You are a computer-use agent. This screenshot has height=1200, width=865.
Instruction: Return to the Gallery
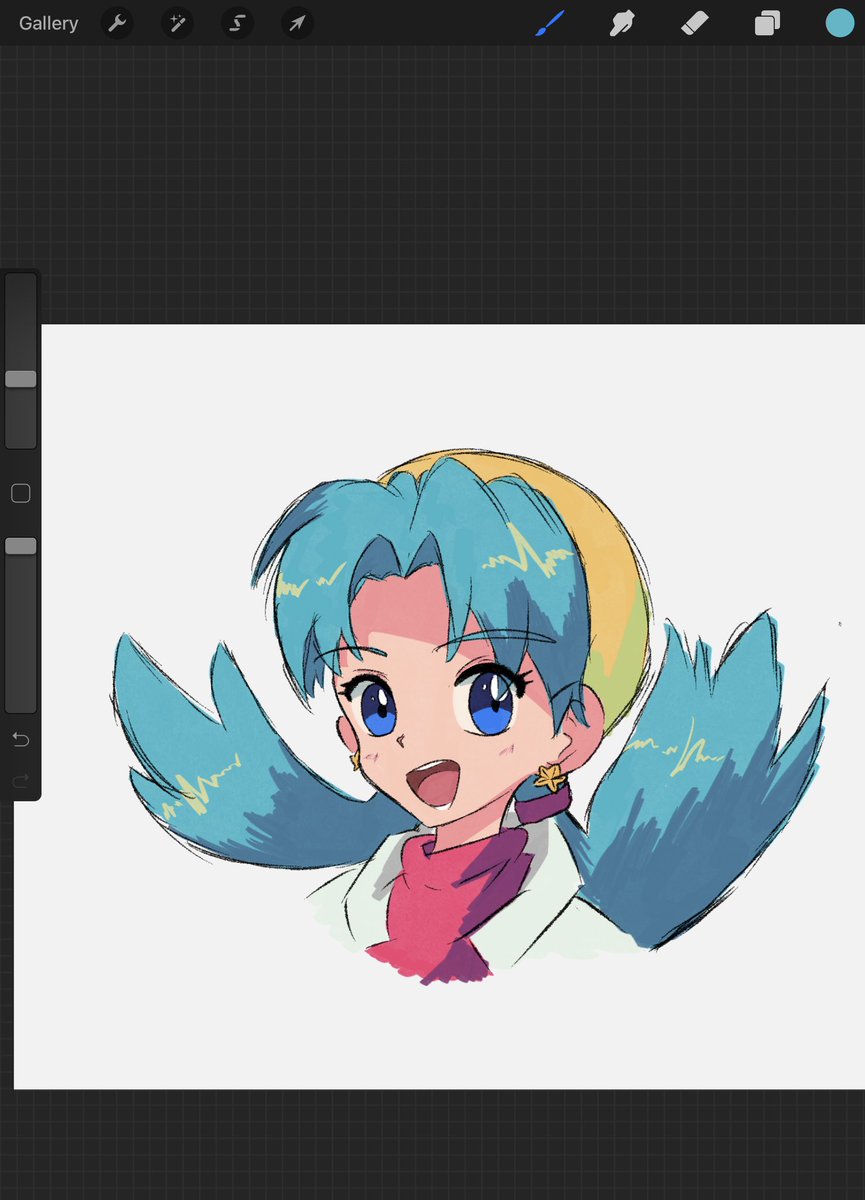click(x=48, y=23)
